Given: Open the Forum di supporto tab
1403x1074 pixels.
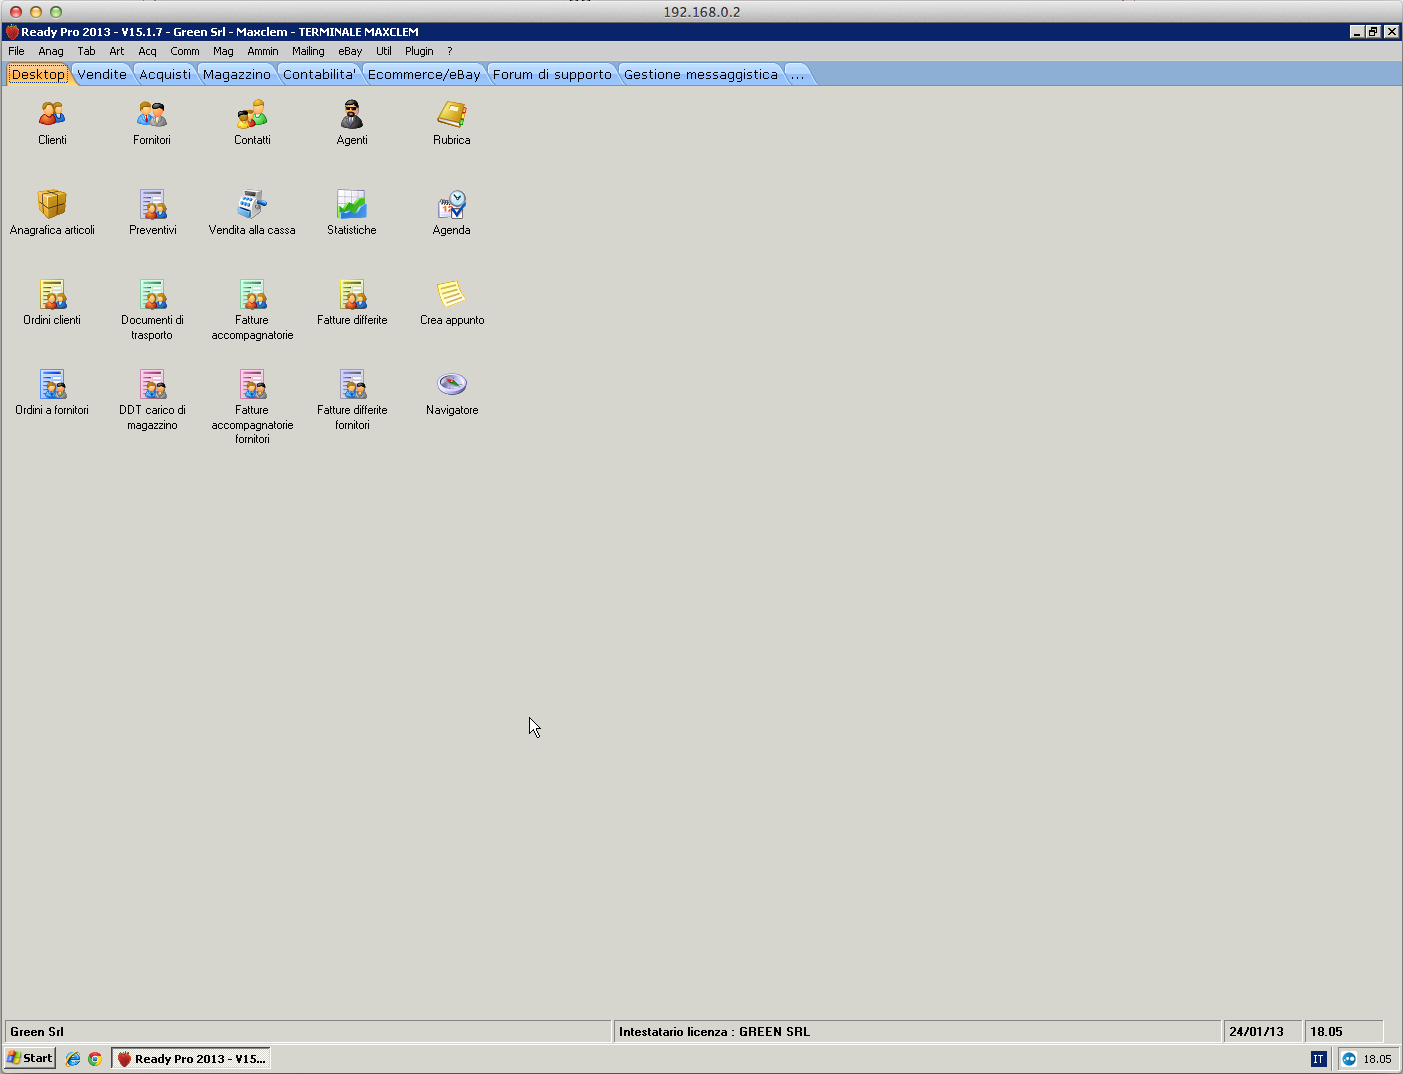Looking at the screenshot, I should 552,74.
